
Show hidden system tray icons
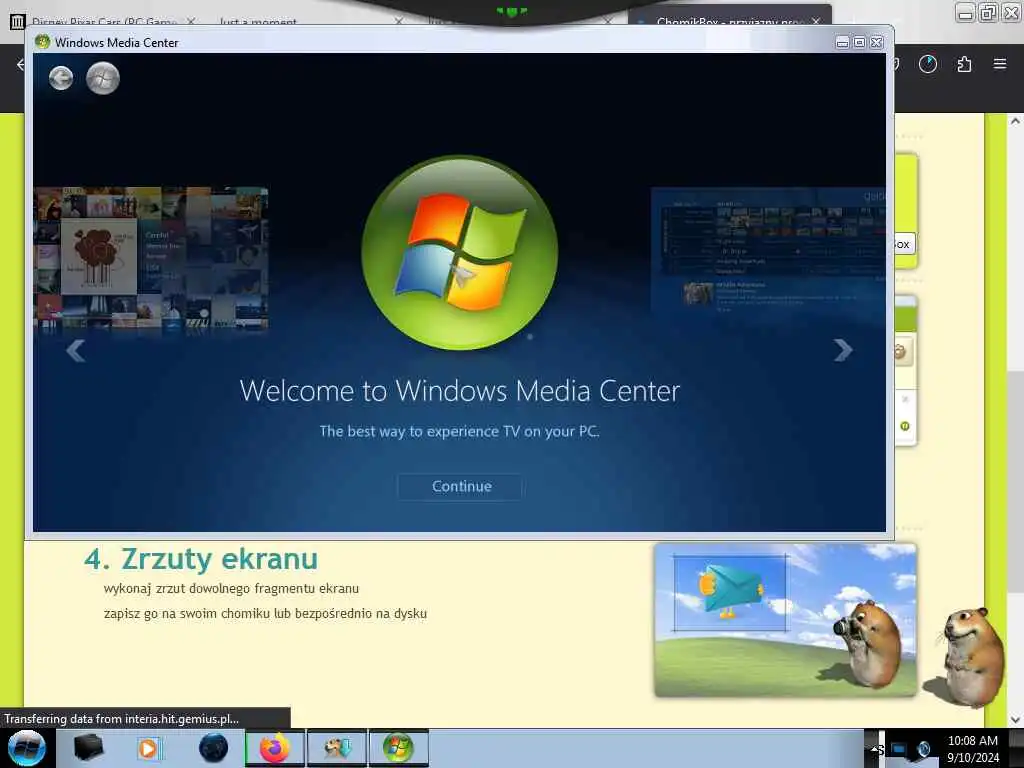point(876,748)
